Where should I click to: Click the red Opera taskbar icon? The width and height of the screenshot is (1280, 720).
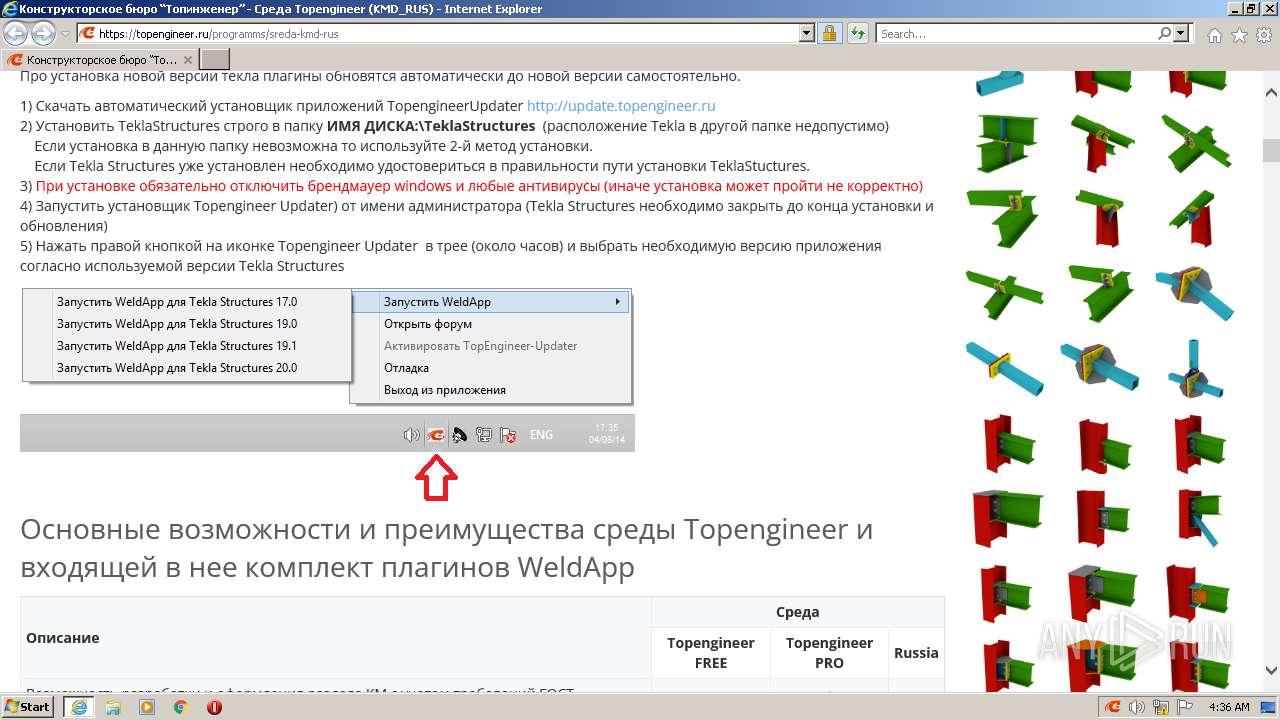click(x=214, y=707)
